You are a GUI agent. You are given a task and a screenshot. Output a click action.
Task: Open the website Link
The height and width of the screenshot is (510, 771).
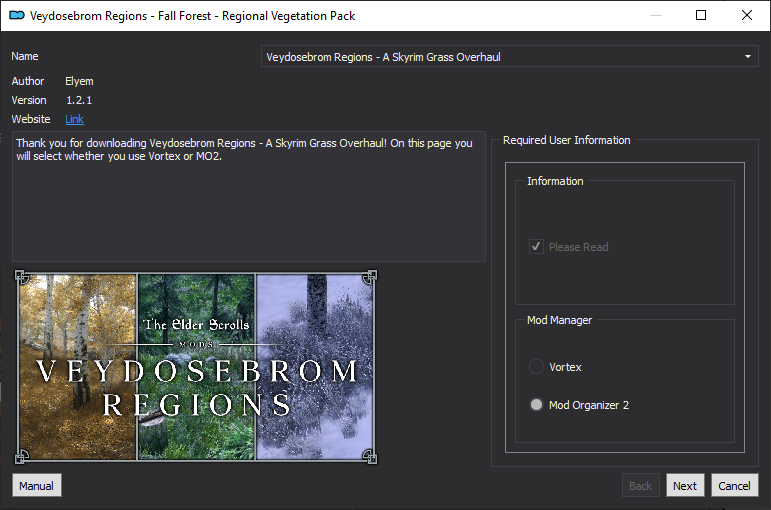coord(74,119)
